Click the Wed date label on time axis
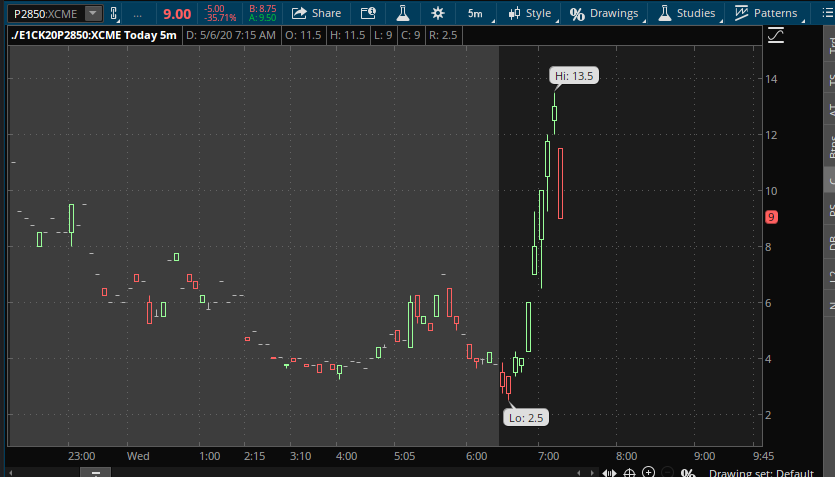 [138, 456]
